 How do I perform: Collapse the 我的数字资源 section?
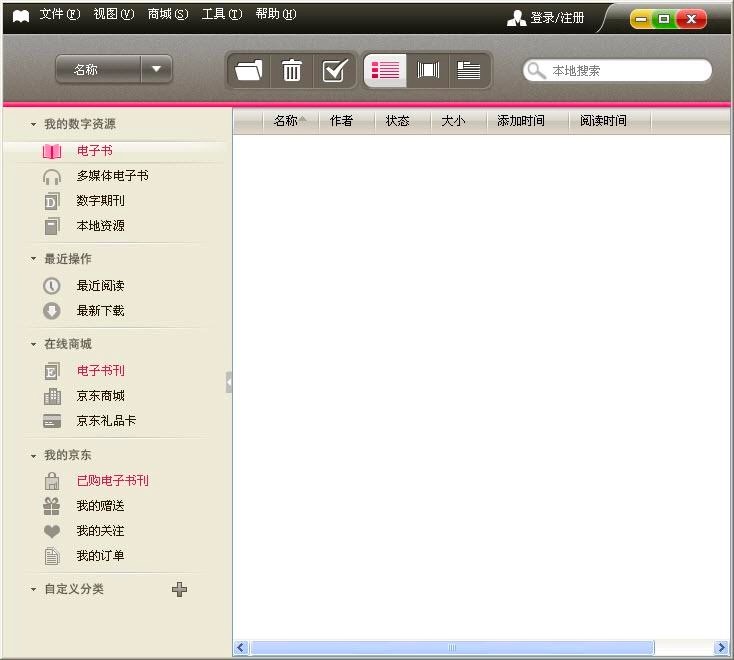[33, 125]
